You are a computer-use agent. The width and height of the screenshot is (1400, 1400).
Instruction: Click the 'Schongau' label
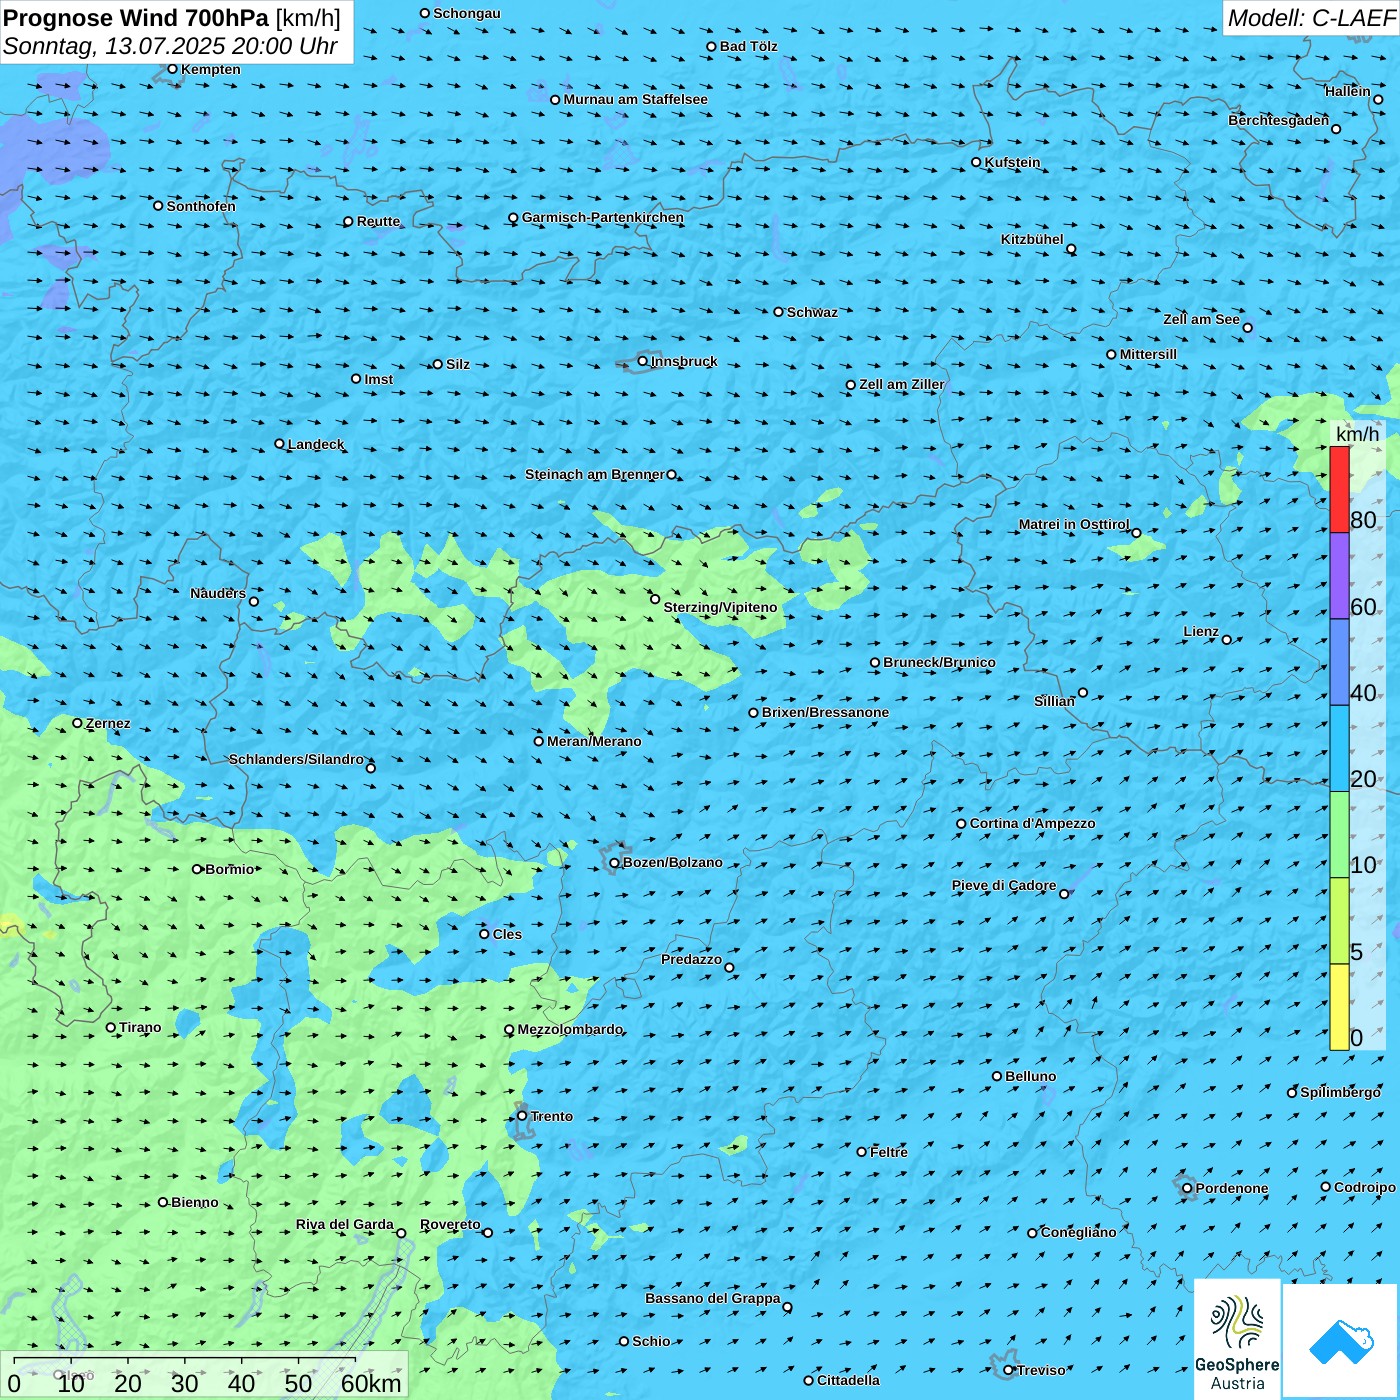tap(467, 13)
